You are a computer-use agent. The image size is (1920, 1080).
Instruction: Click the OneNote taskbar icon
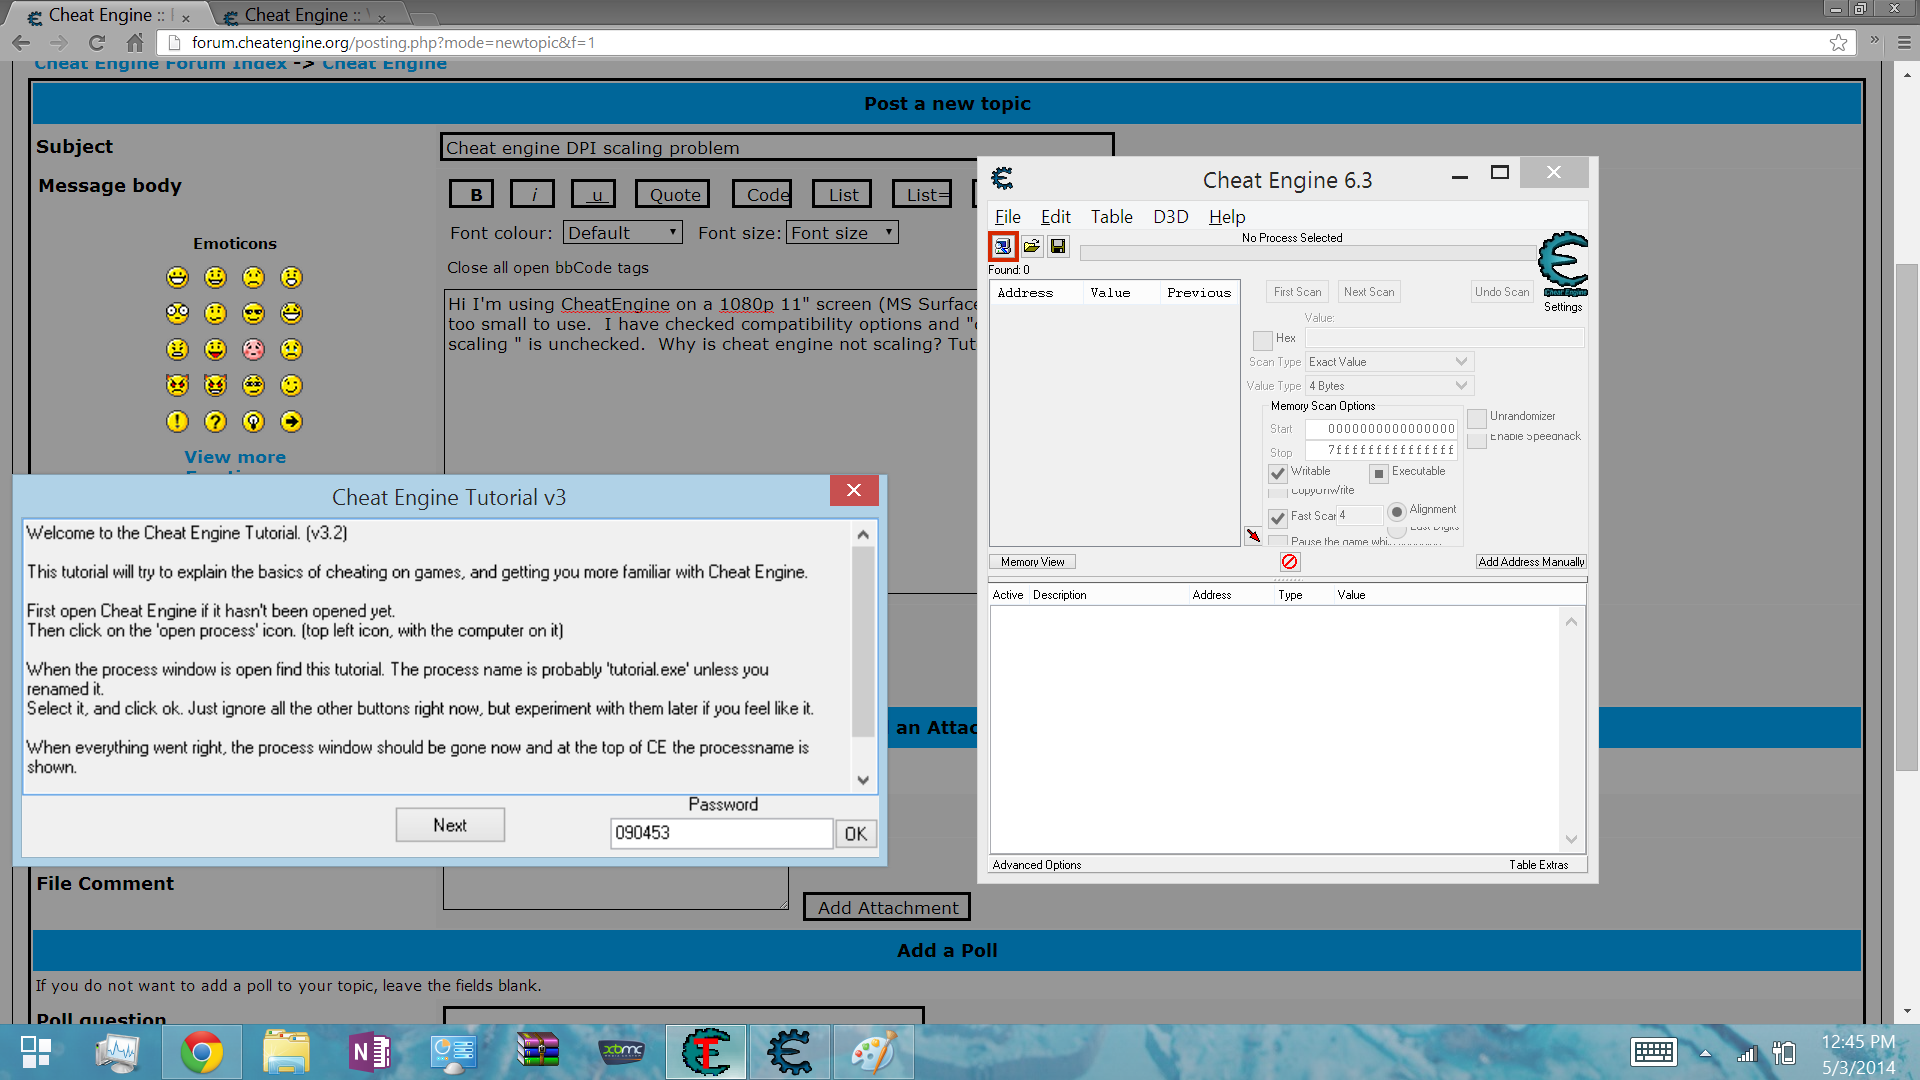pyautogui.click(x=370, y=1052)
